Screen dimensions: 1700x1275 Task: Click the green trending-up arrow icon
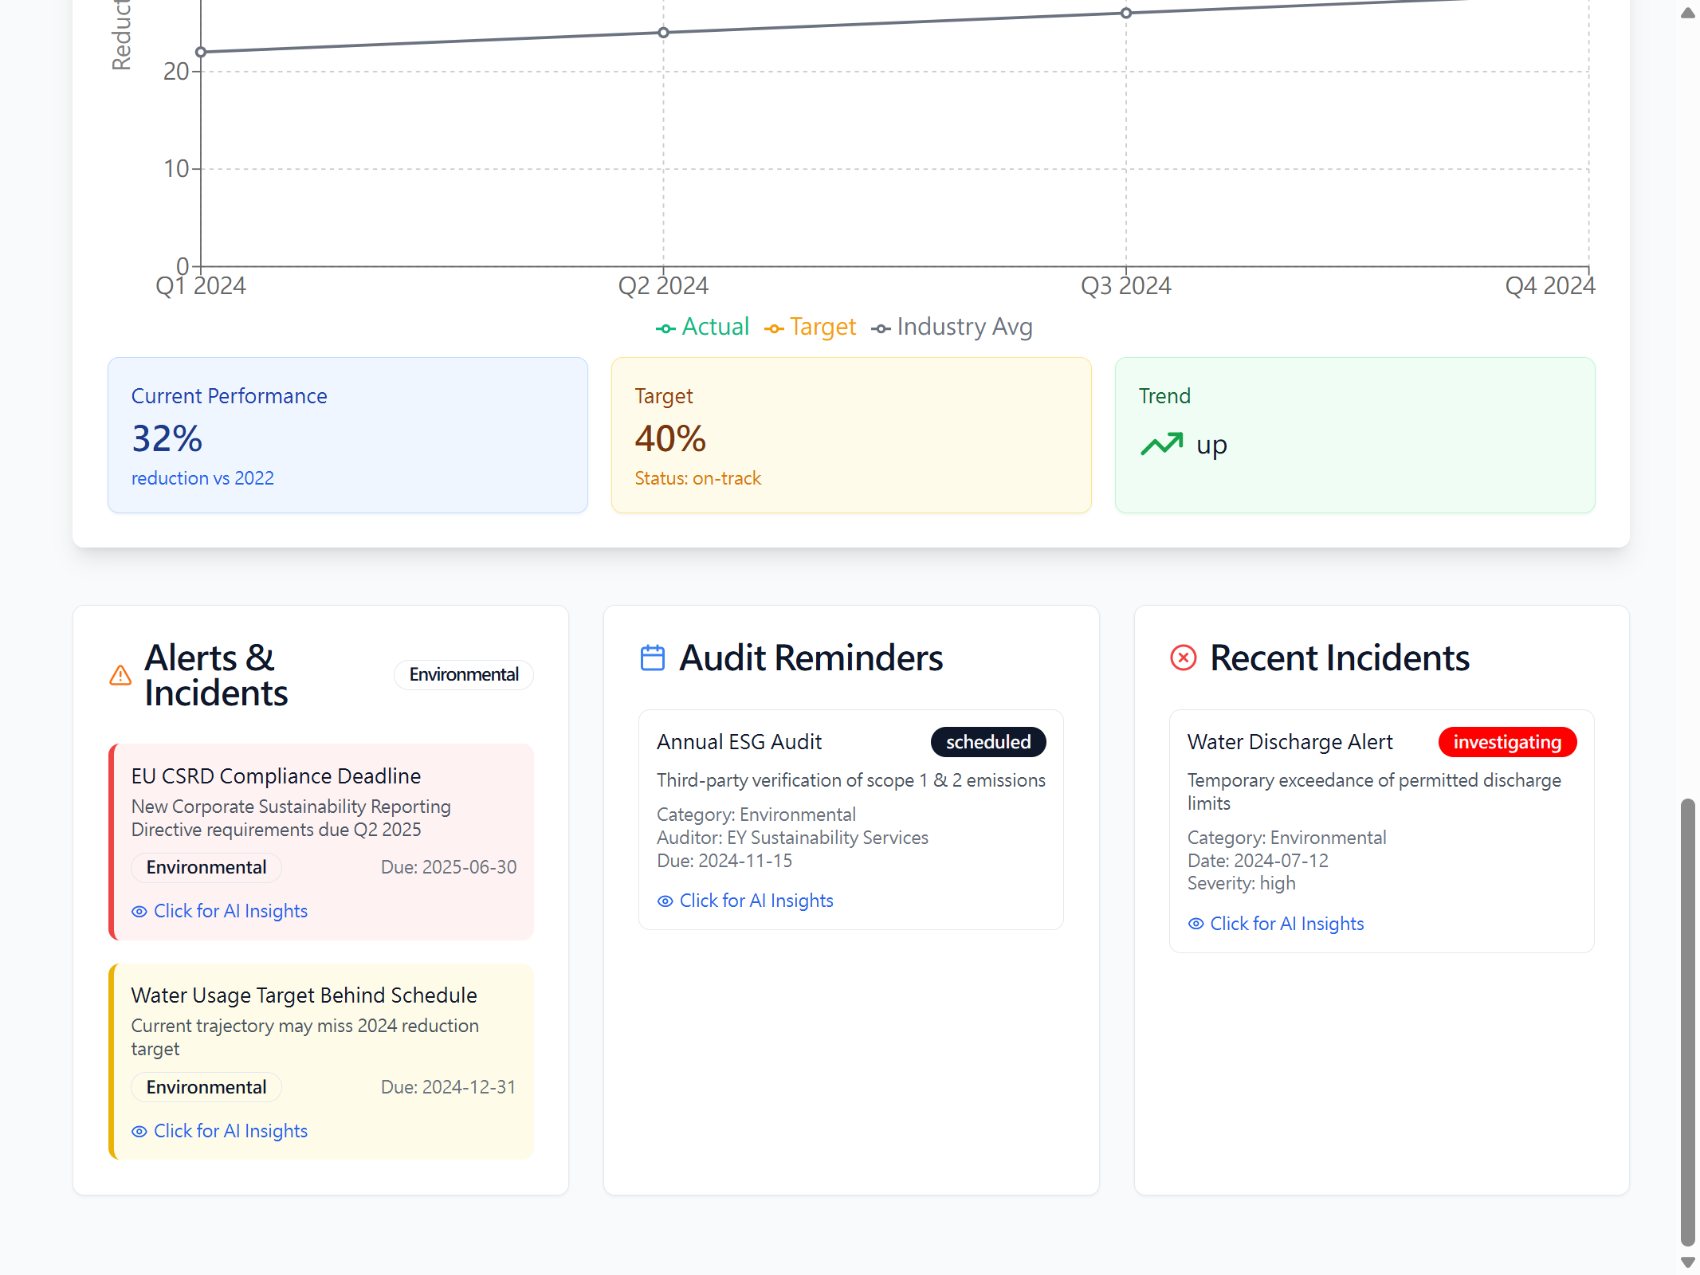click(1161, 444)
